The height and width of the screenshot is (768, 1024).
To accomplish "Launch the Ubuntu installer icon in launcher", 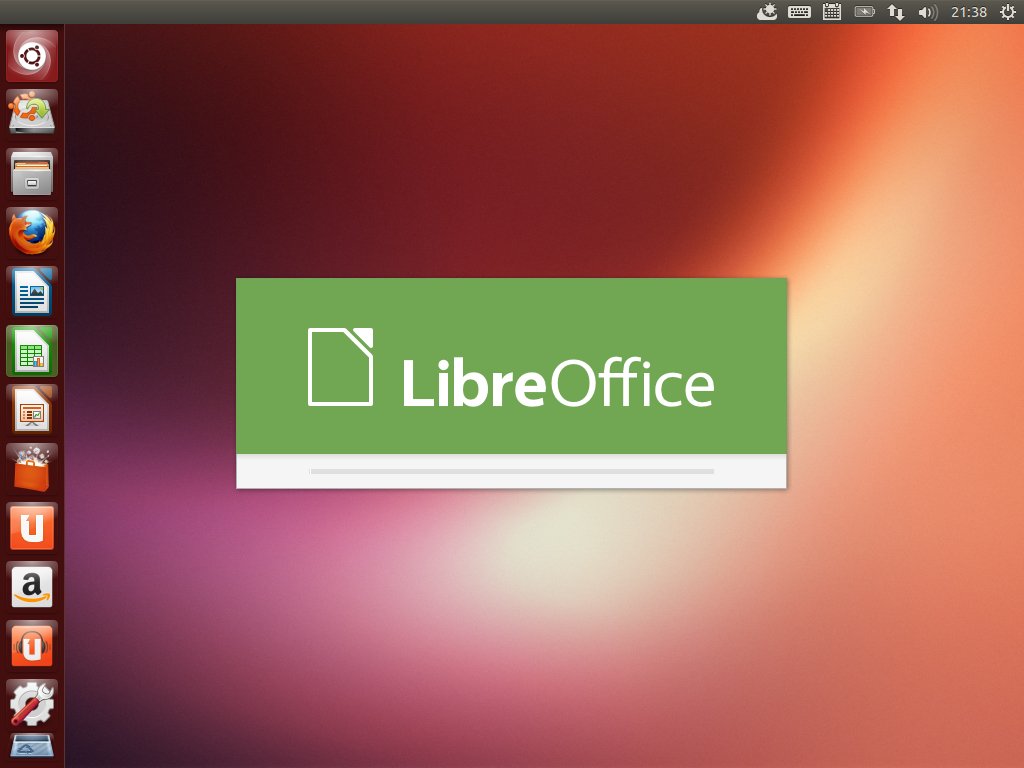I will pyautogui.click(x=32, y=113).
